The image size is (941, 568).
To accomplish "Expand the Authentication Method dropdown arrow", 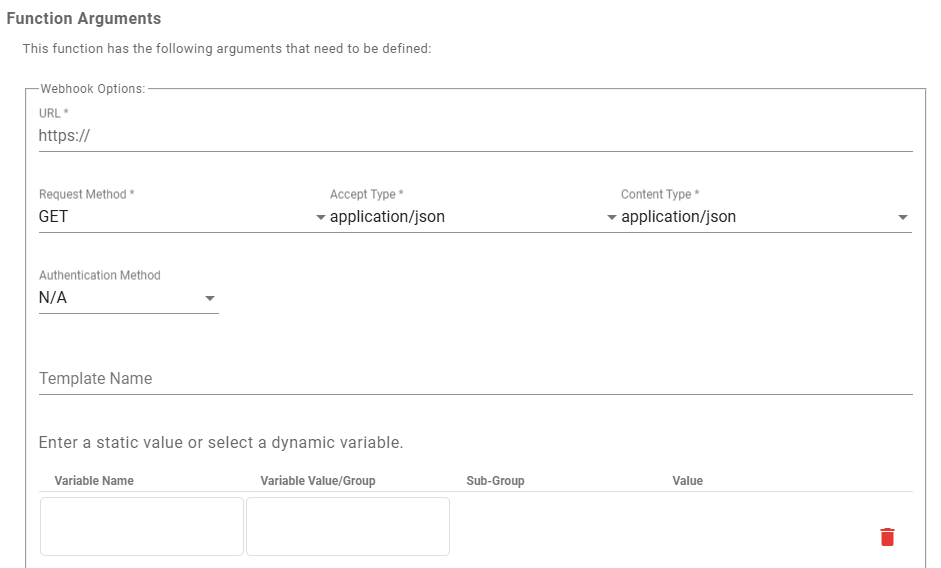I will coord(209,298).
